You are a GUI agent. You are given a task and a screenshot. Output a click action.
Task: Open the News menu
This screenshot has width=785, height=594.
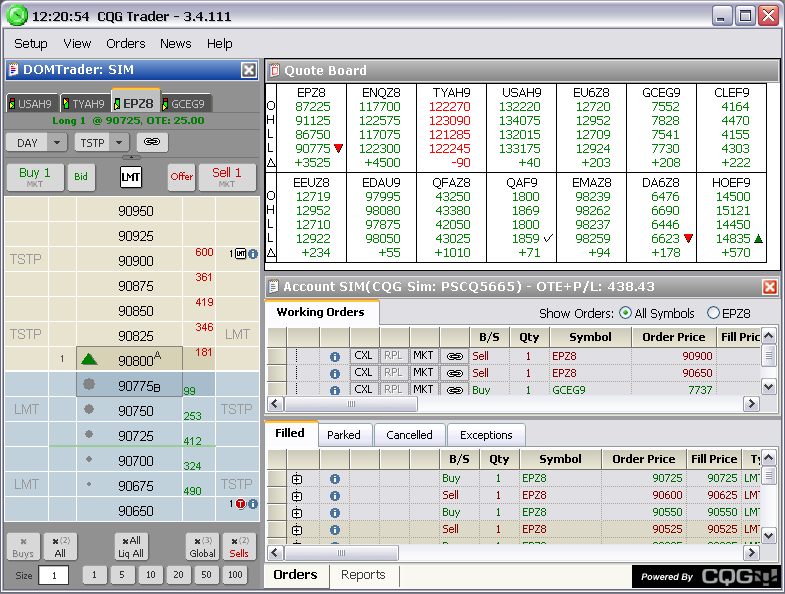(x=176, y=44)
